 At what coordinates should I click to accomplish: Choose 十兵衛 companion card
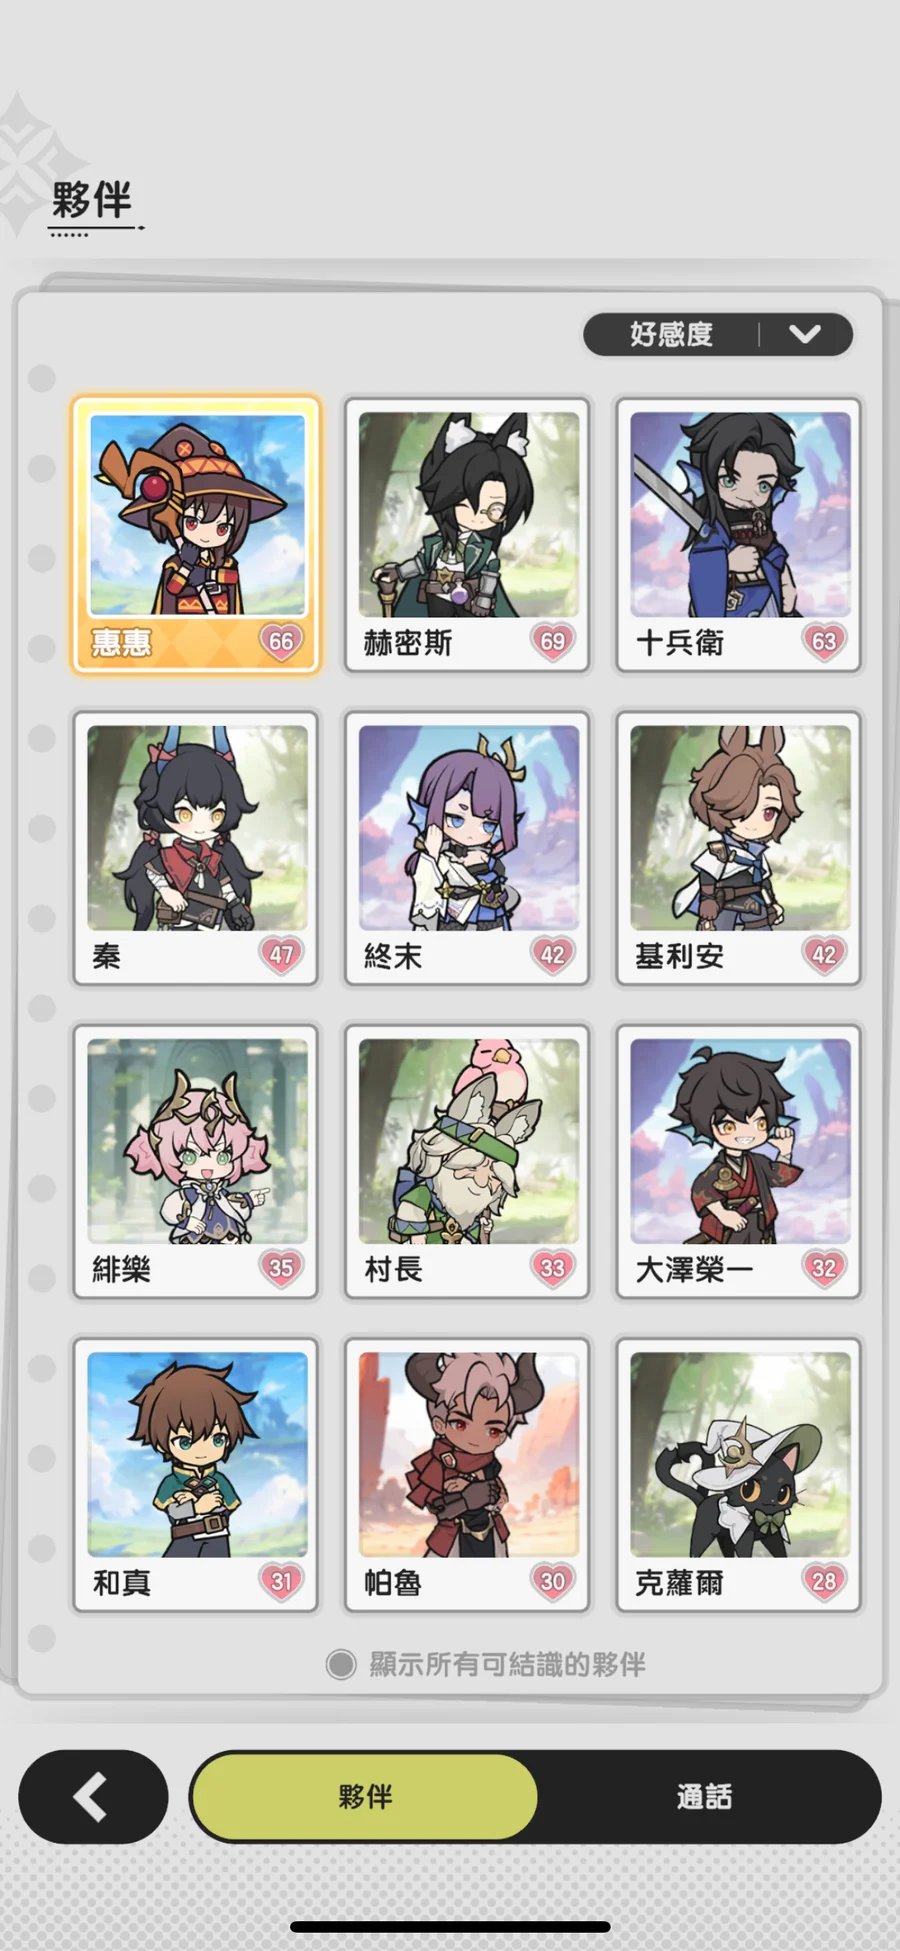[x=739, y=535]
